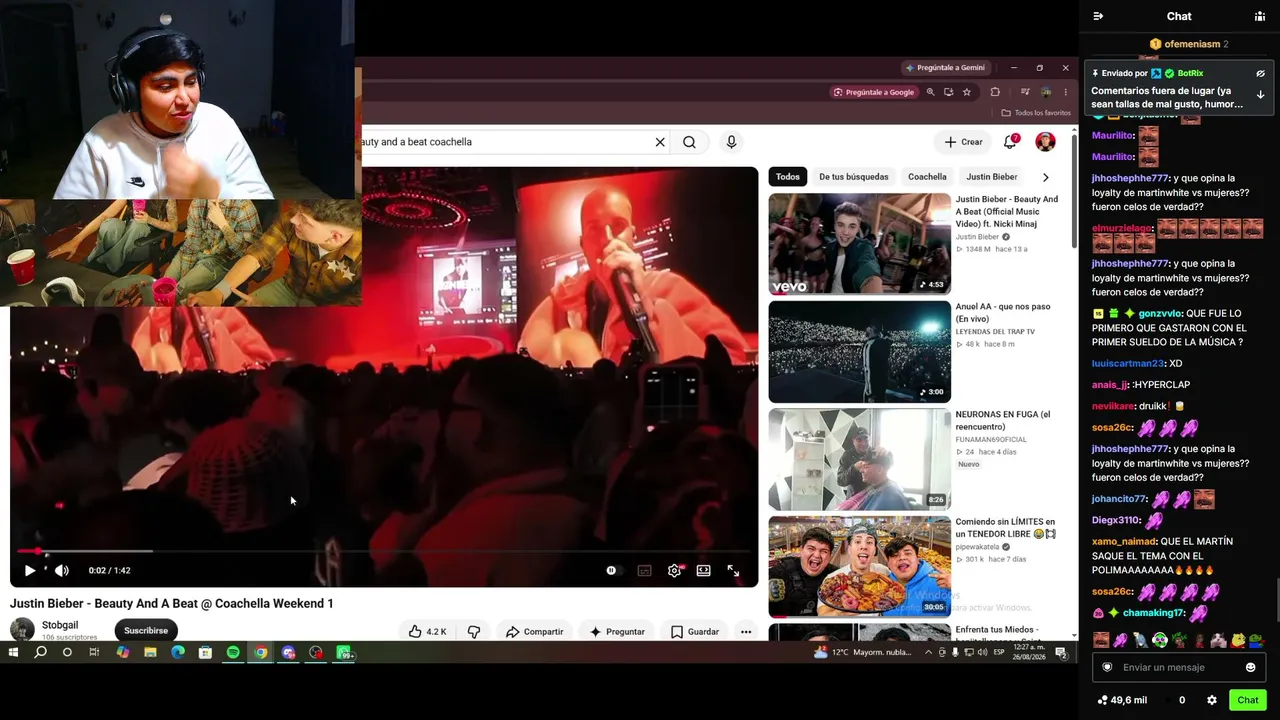The width and height of the screenshot is (1280, 720).
Task: Click the Crear button on YouTube
Action: (x=964, y=142)
